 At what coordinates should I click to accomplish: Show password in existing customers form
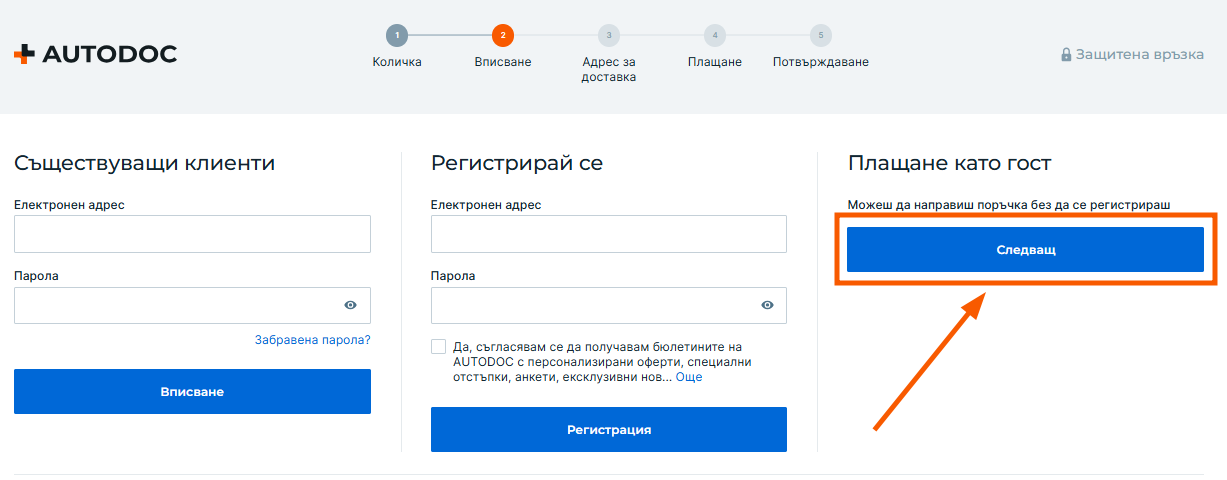click(350, 306)
